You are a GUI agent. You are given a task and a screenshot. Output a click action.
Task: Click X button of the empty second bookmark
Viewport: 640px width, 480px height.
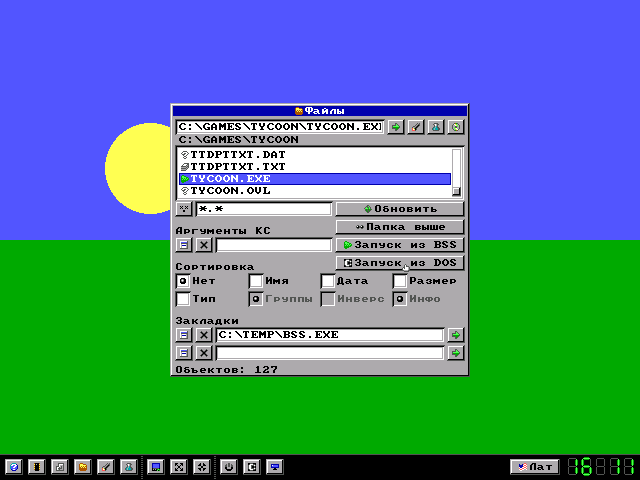(x=204, y=353)
